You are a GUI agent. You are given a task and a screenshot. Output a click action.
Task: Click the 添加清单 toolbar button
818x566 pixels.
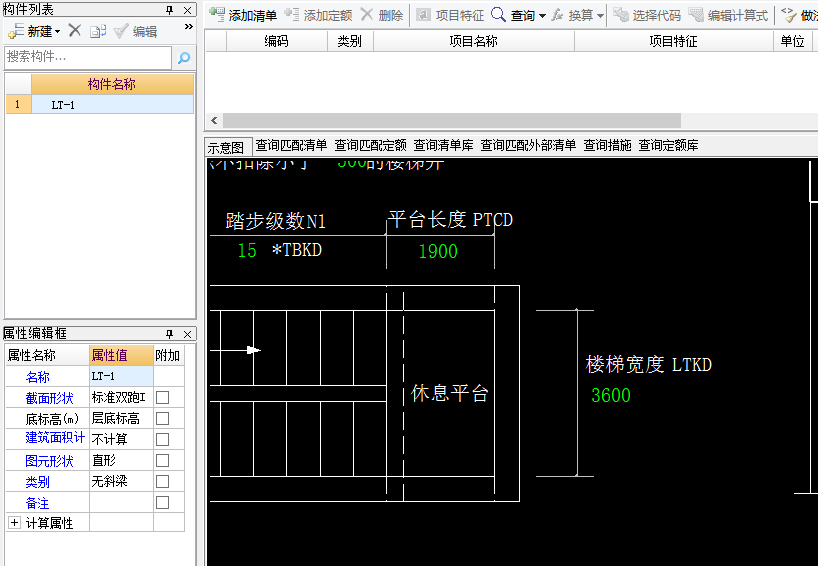click(243, 15)
